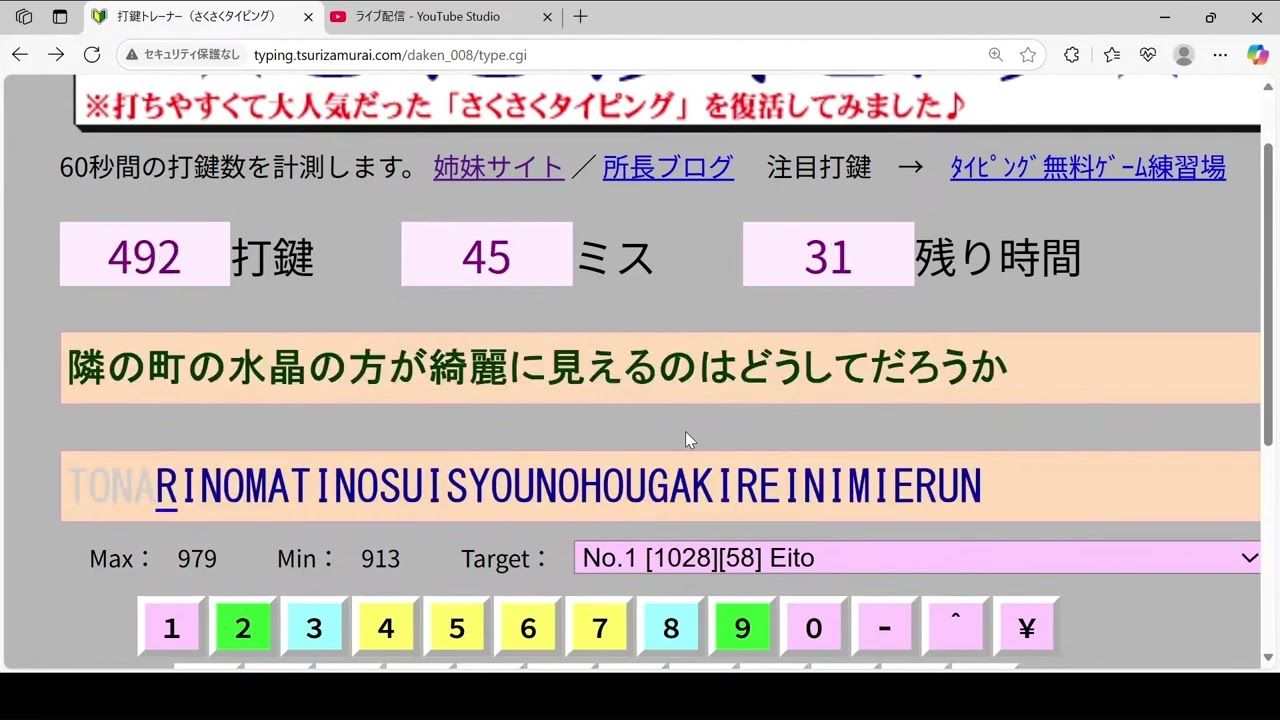Go back to the previous page
Viewport: 1280px width, 720px height.
(x=20, y=55)
